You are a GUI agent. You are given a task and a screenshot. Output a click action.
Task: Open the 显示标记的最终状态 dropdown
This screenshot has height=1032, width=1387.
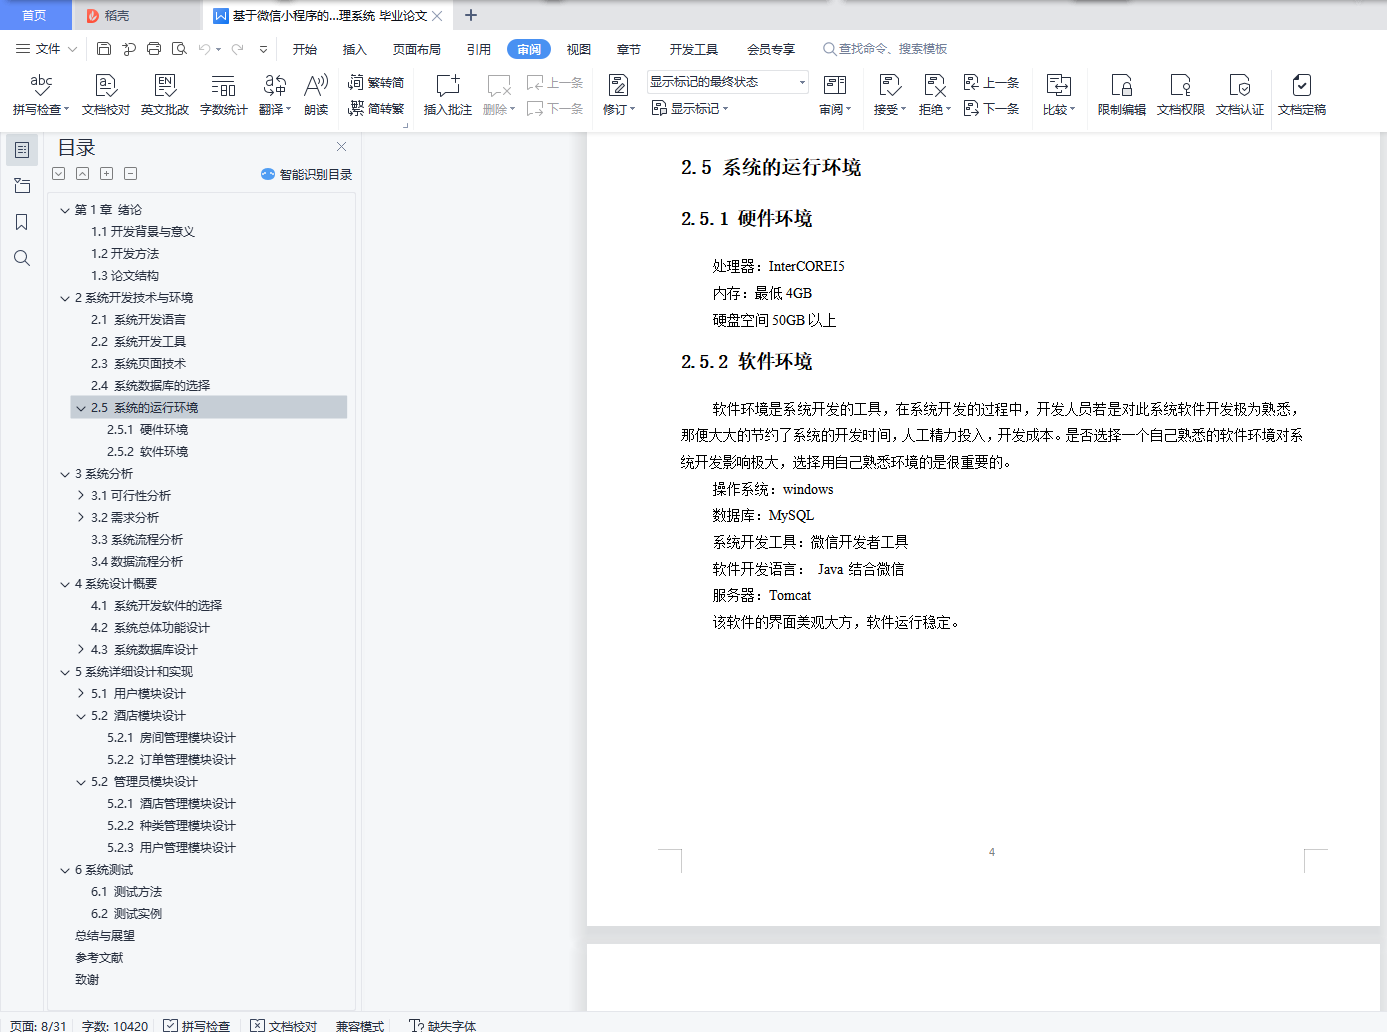[727, 82]
